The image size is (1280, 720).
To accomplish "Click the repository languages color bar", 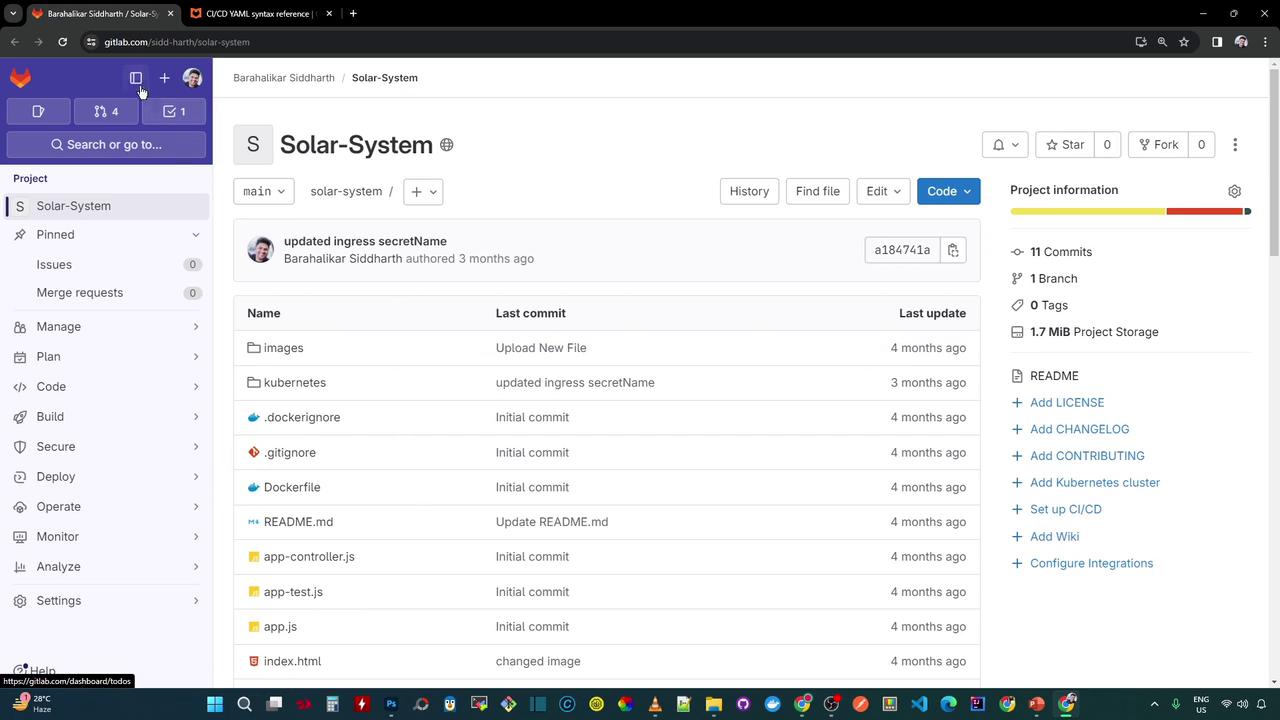I will pyautogui.click(x=1130, y=211).
